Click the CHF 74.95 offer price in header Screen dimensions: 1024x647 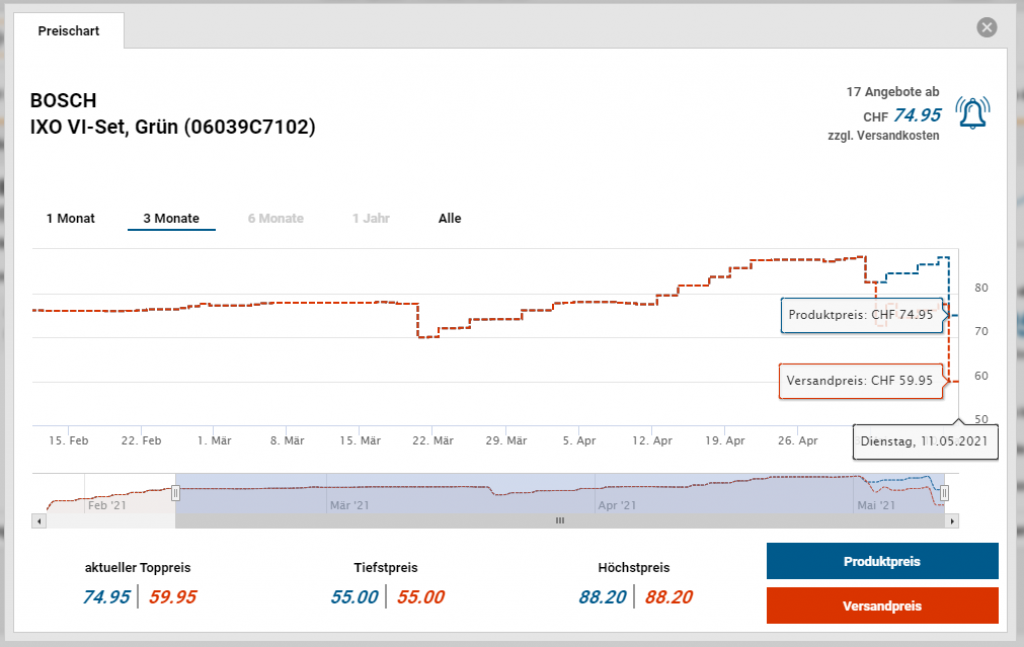coord(916,115)
